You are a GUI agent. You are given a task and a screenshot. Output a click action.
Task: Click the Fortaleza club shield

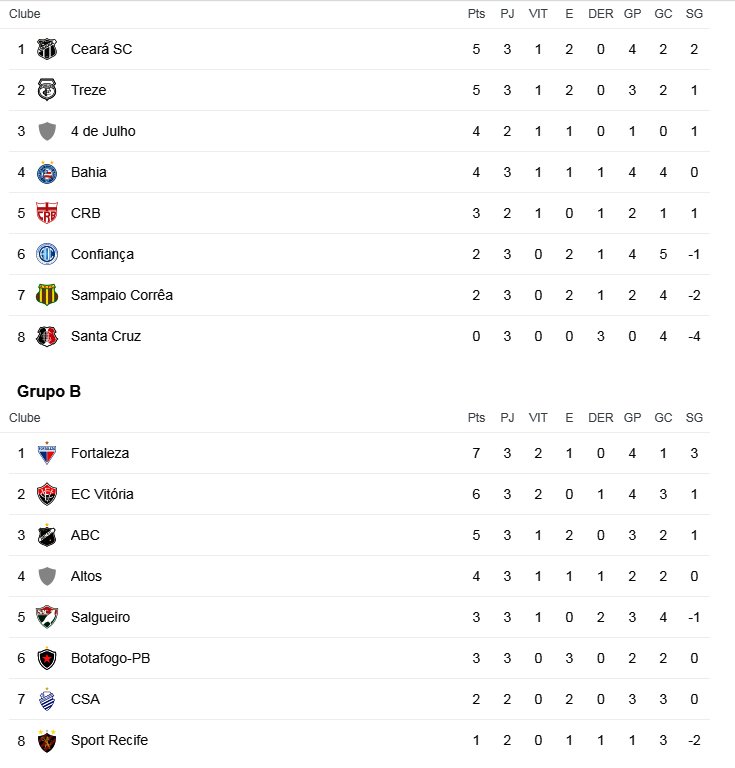tap(47, 453)
